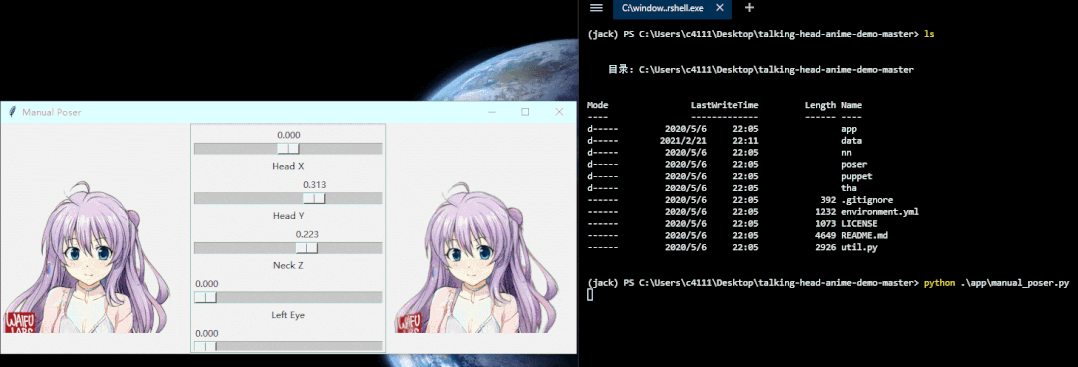Maximize the Manual Poser window
Viewport: 1078px width, 367px height.
point(525,112)
